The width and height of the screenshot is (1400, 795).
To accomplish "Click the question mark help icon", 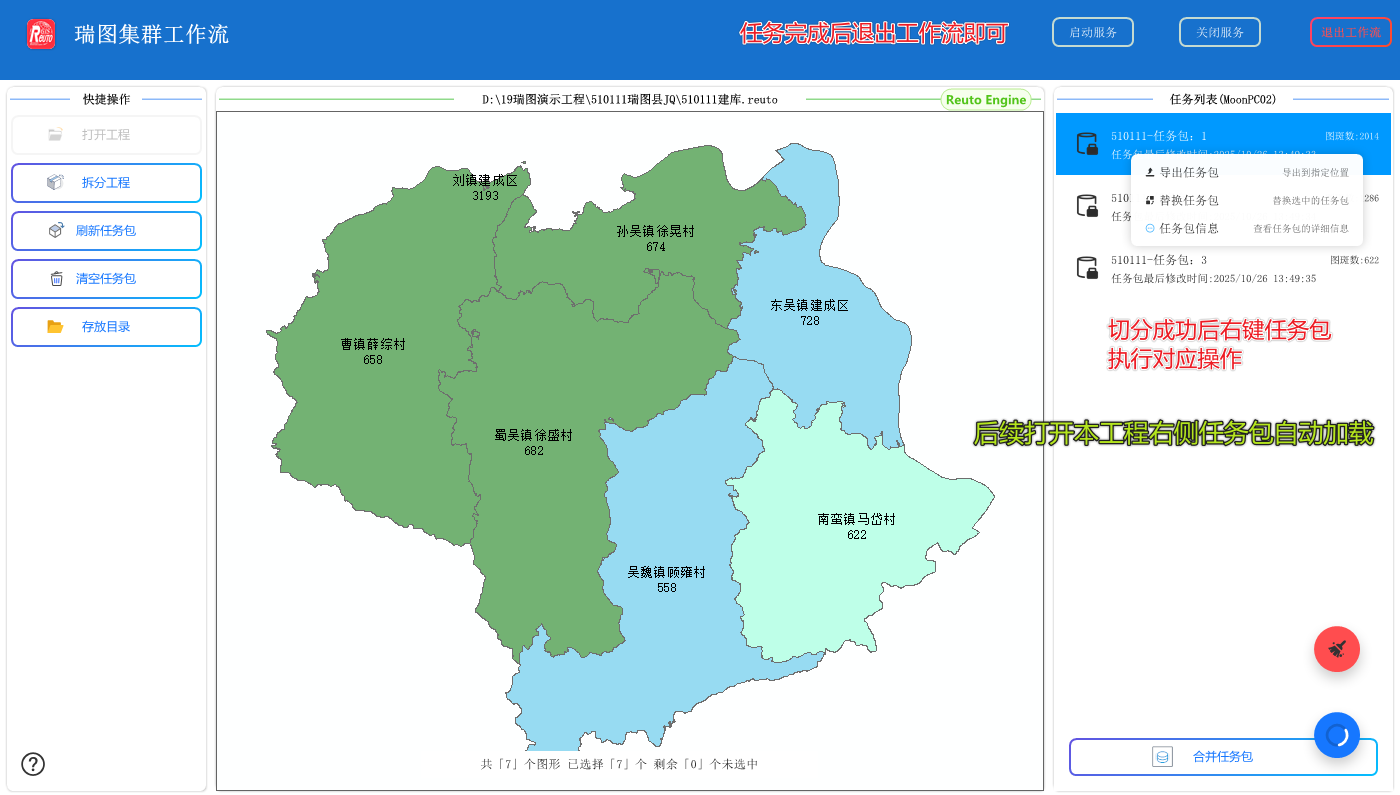I will [x=33, y=764].
